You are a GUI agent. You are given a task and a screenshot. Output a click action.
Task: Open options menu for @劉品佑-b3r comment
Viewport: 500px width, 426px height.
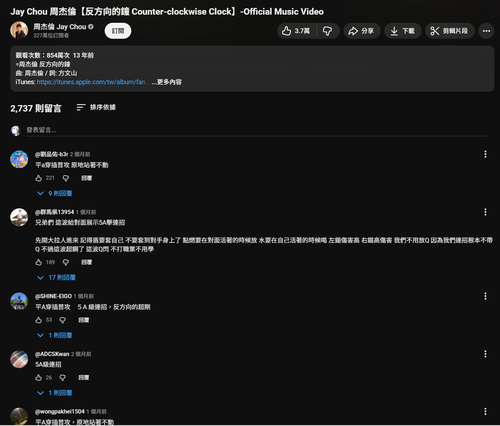(485, 154)
